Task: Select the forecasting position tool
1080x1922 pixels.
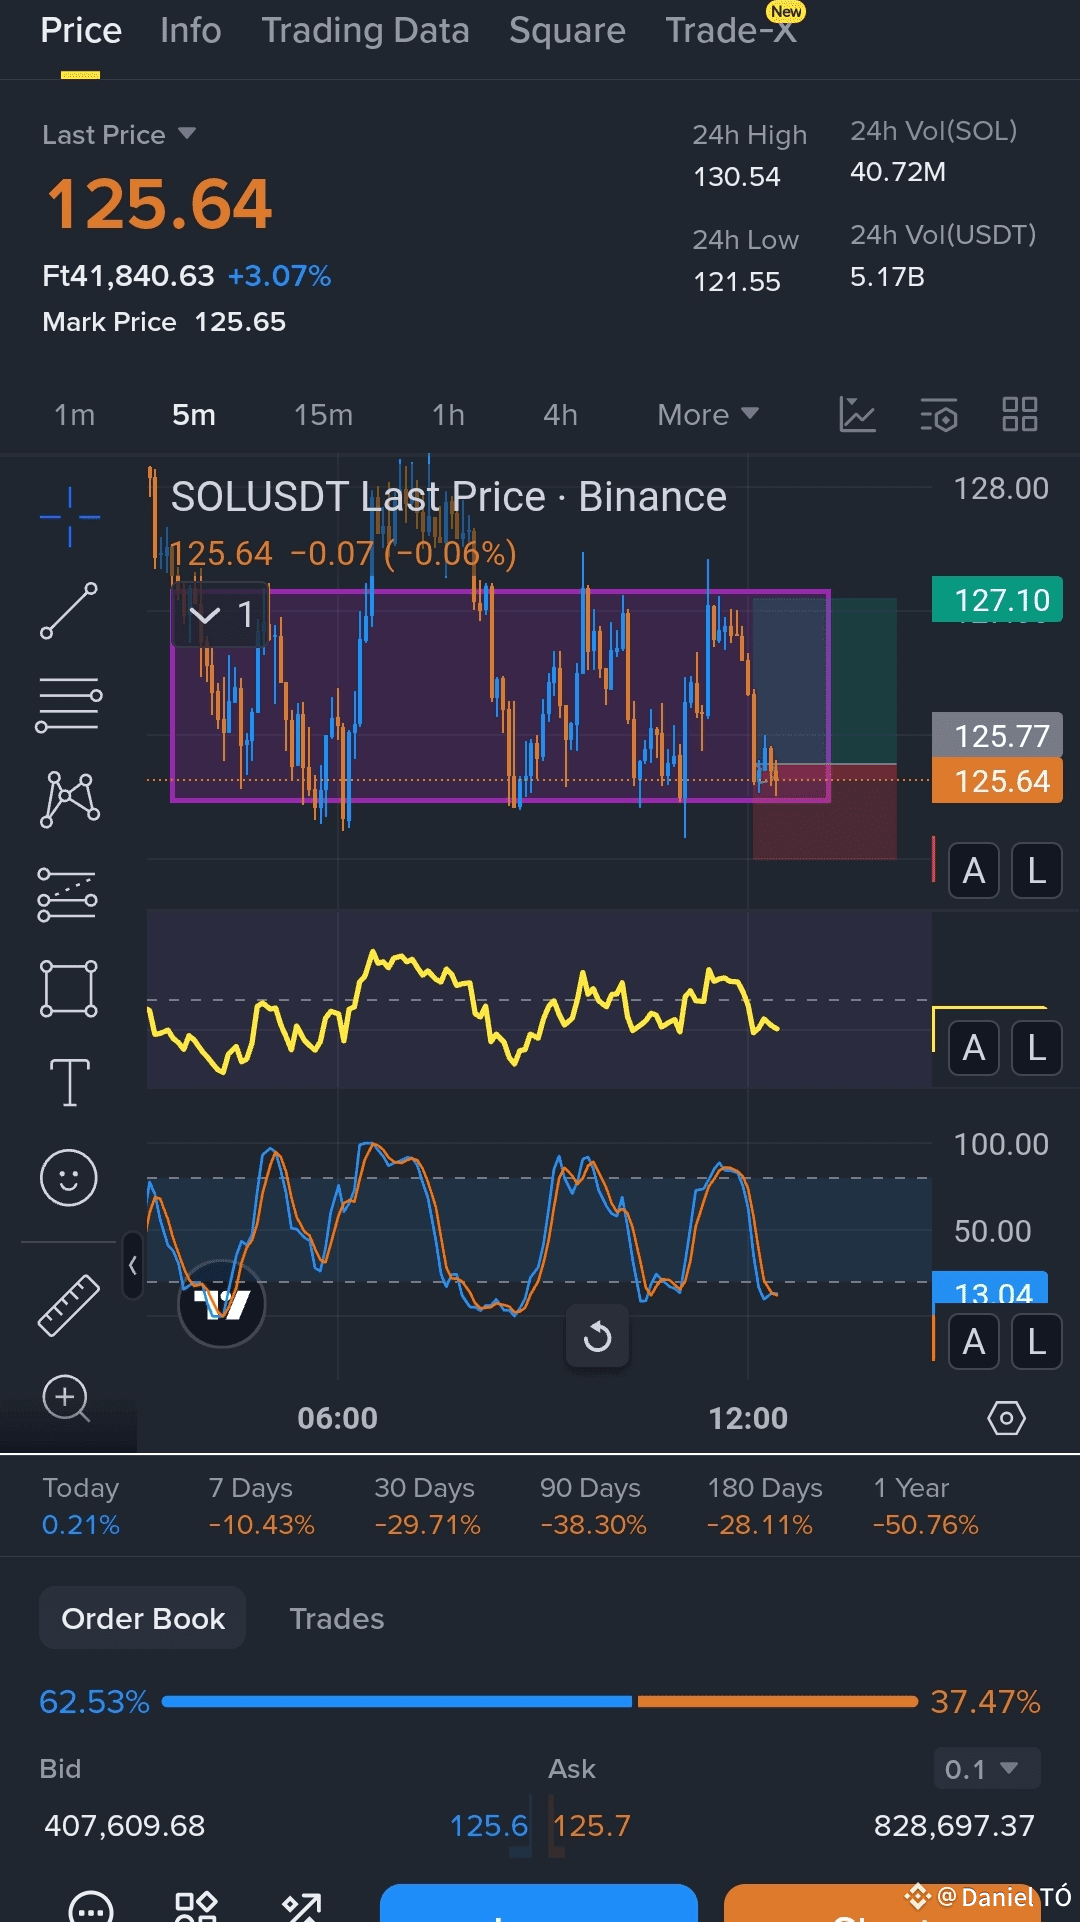Action: click(x=68, y=893)
